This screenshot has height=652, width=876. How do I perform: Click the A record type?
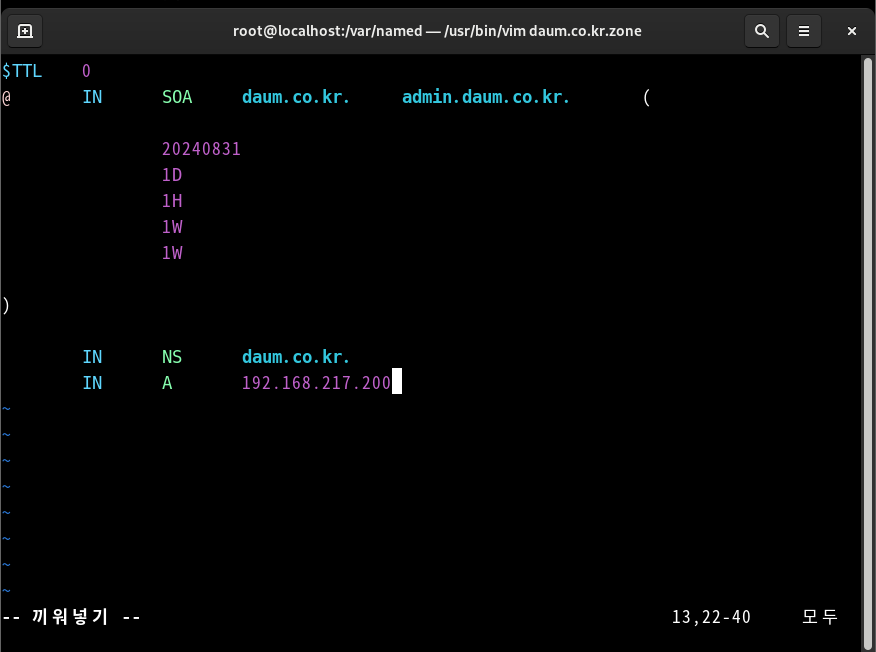(167, 383)
